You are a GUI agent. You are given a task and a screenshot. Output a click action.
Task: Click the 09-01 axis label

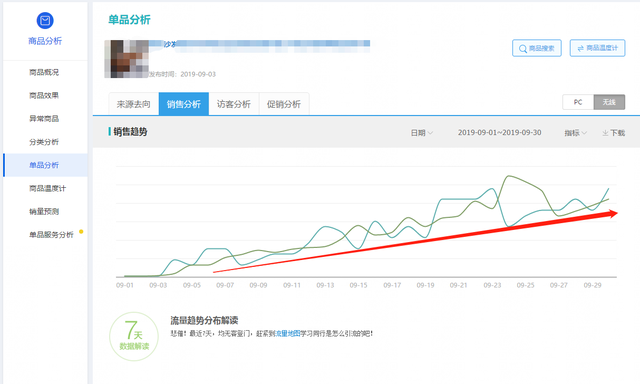[x=124, y=285]
